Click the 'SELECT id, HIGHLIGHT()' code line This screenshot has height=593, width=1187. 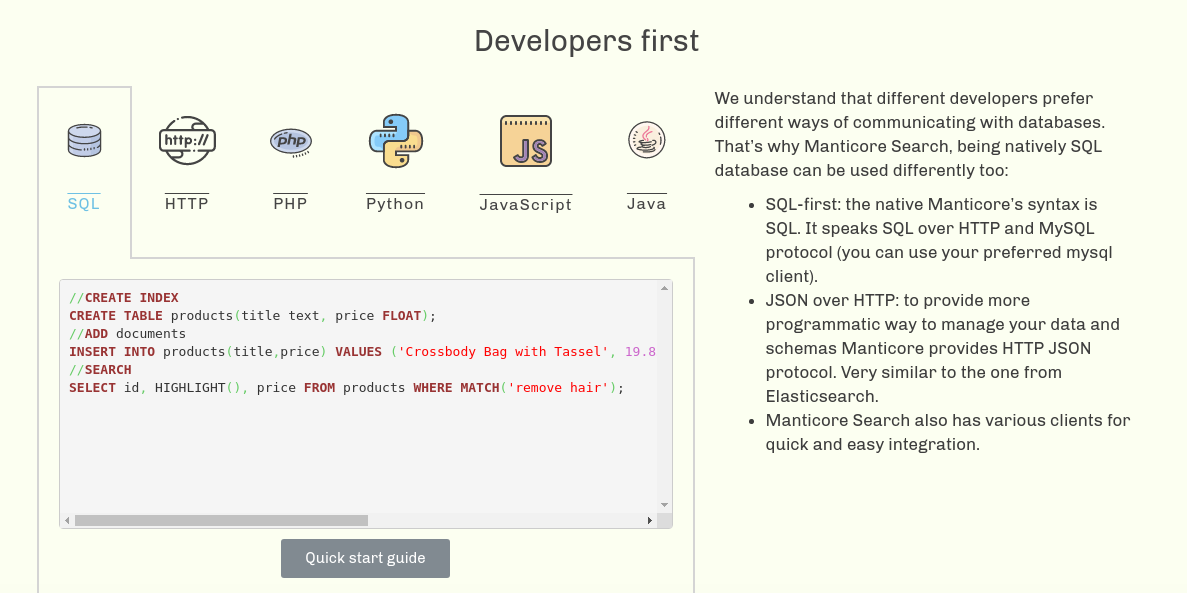[x=347, y=388]
